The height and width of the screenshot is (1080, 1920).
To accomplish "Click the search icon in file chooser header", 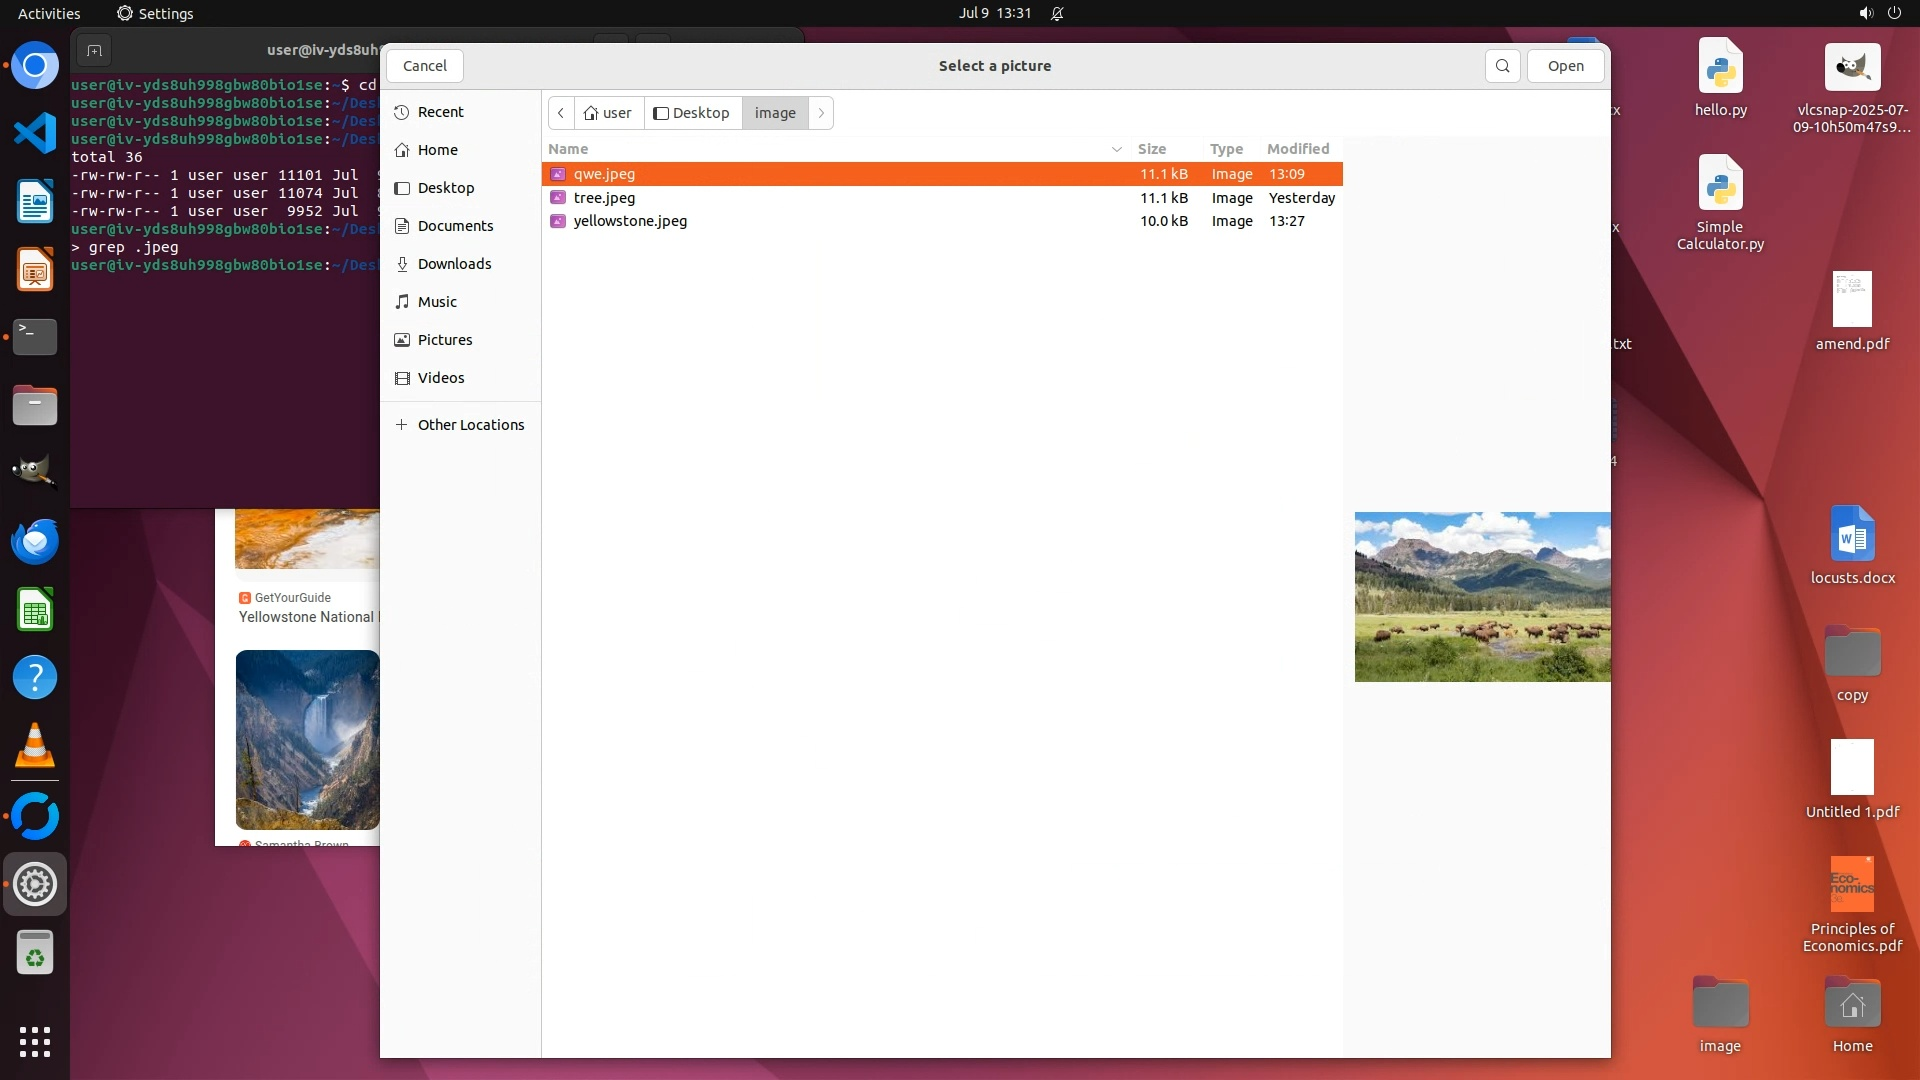I will [1502, 66].
